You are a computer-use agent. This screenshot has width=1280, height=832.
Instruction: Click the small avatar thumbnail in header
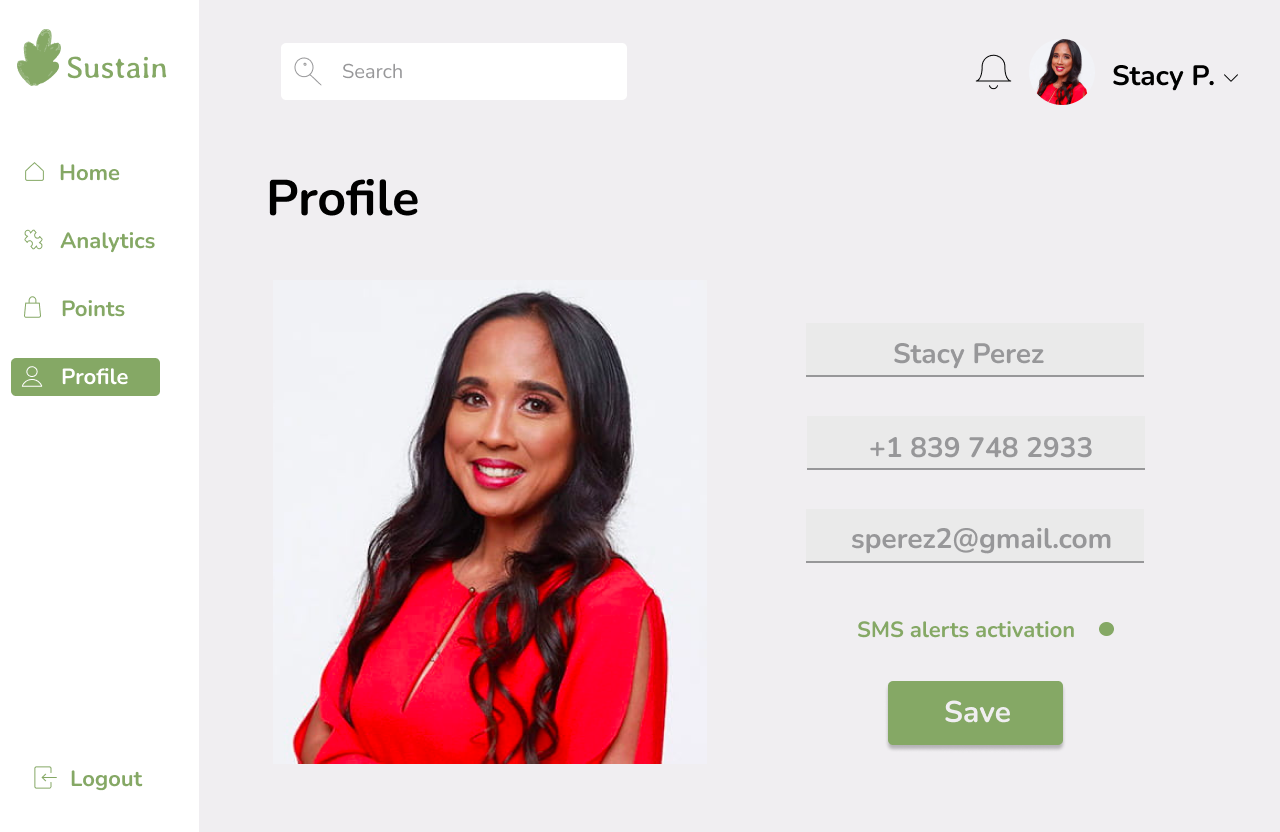[x=1061, y=72]
